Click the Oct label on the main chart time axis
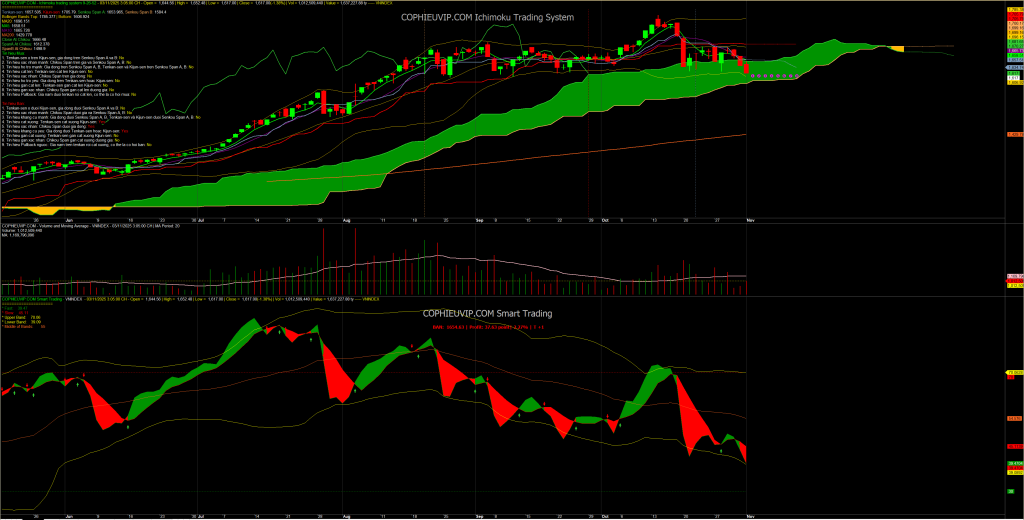Viewport: 1024px width, 520px height. 606,217
